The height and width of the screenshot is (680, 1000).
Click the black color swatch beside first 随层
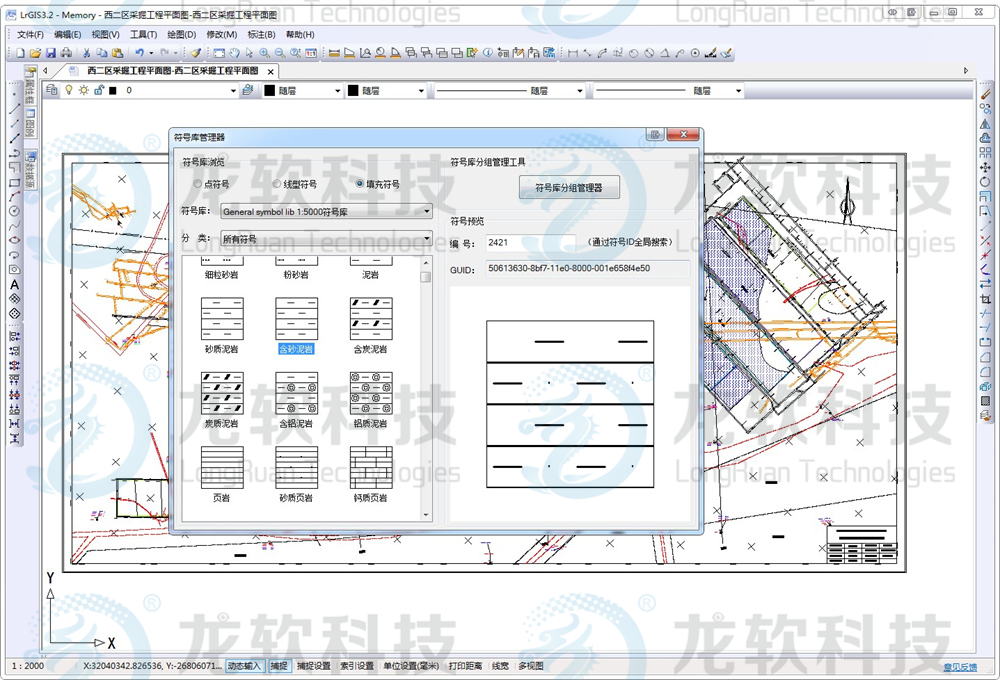(270, 91)
